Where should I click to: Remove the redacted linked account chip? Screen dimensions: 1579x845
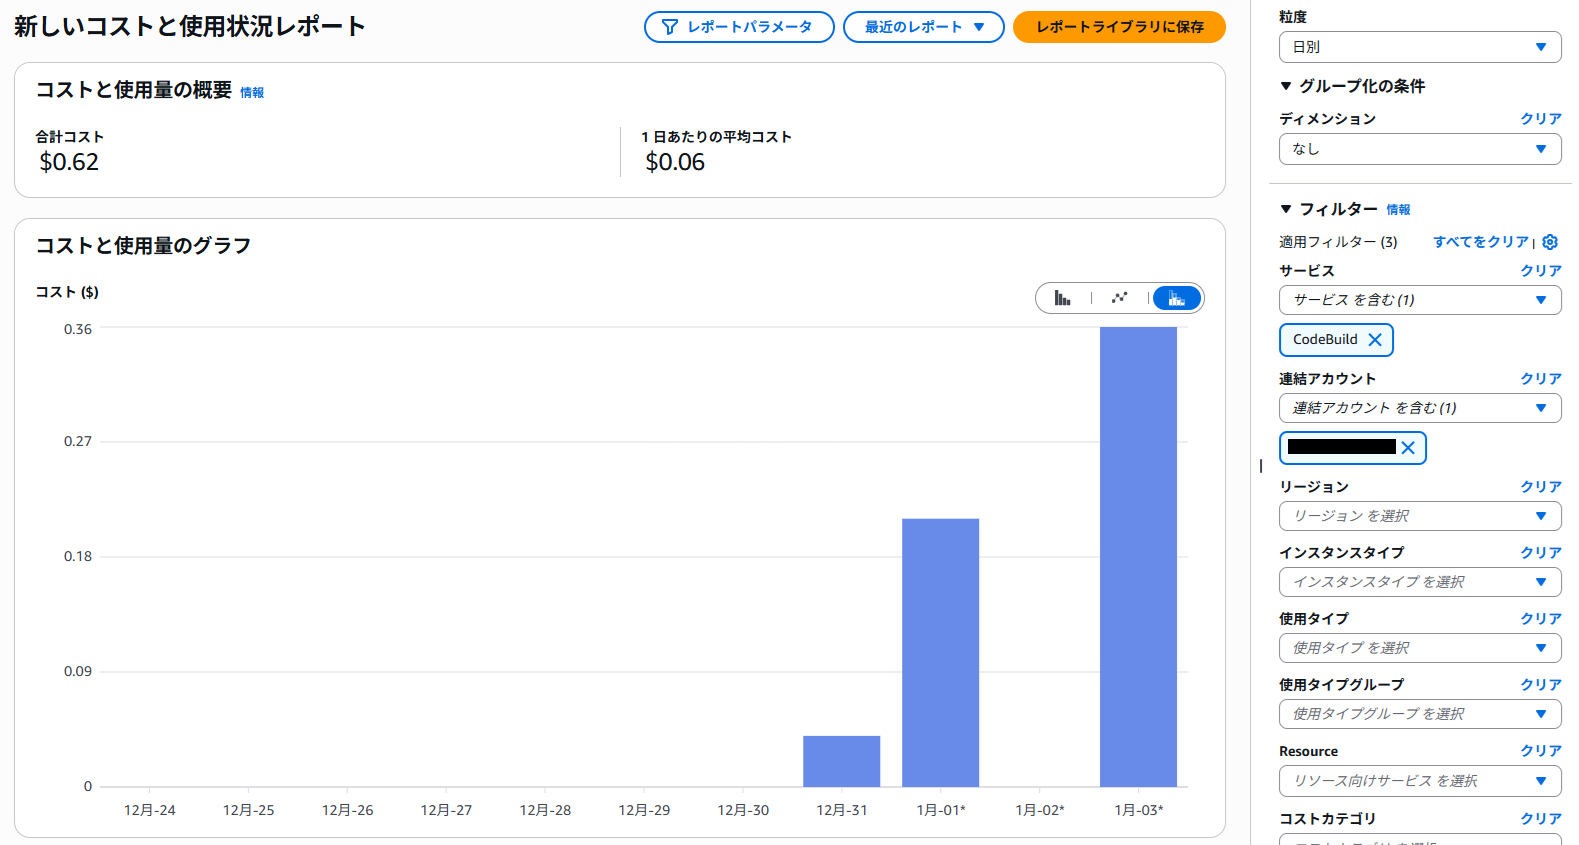coord(1408,447)
